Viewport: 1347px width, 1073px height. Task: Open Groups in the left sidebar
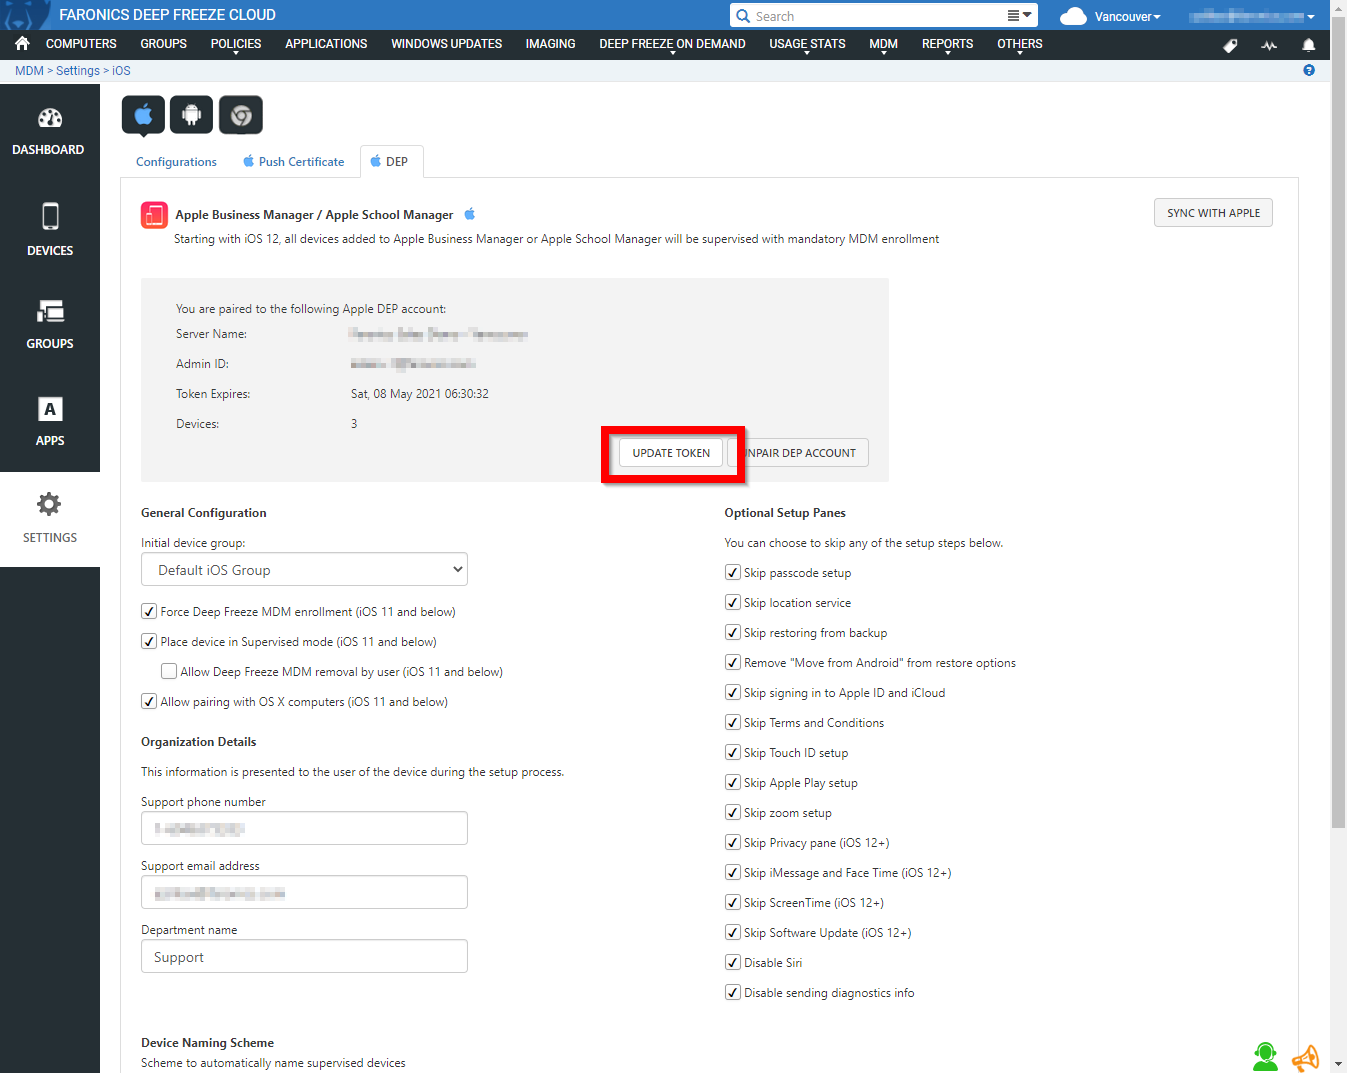pos(49,324)
